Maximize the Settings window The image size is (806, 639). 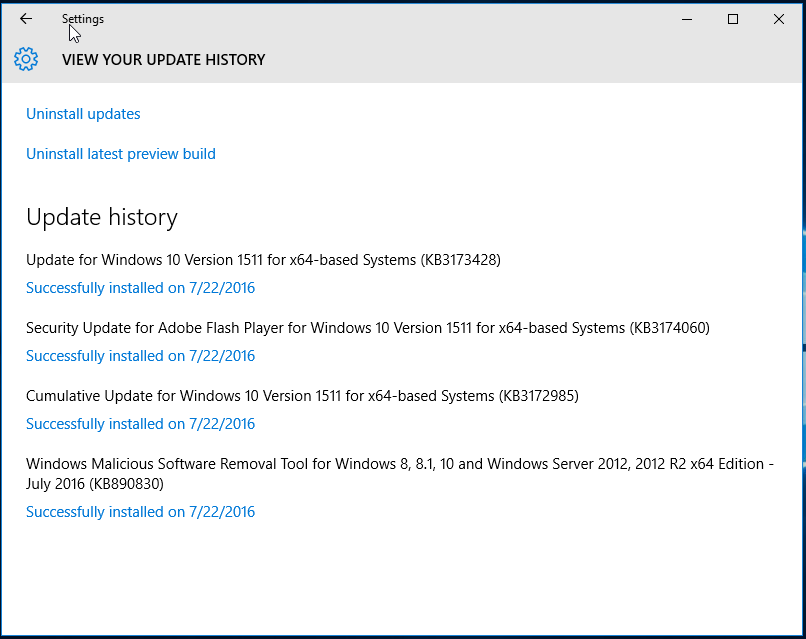point(733,20)
